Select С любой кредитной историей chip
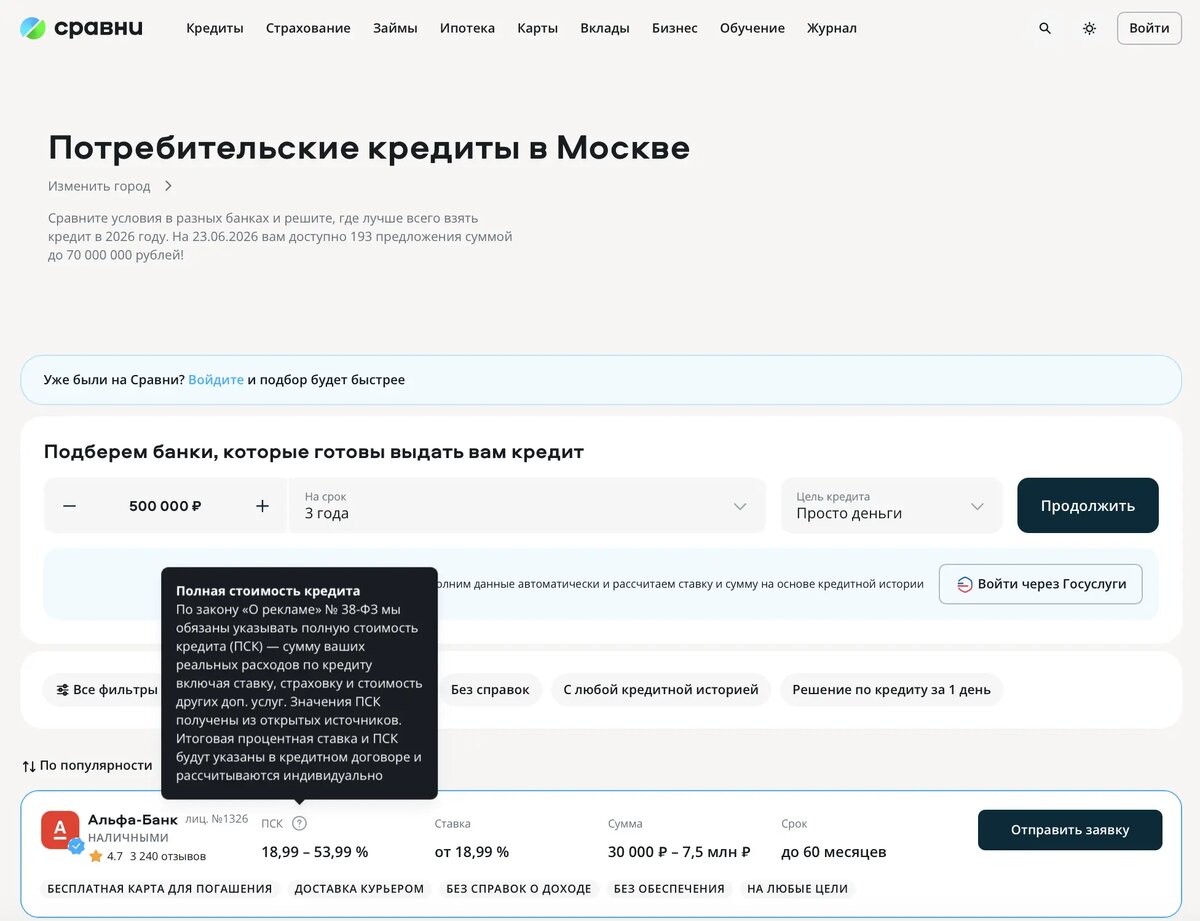 (661, 690)
